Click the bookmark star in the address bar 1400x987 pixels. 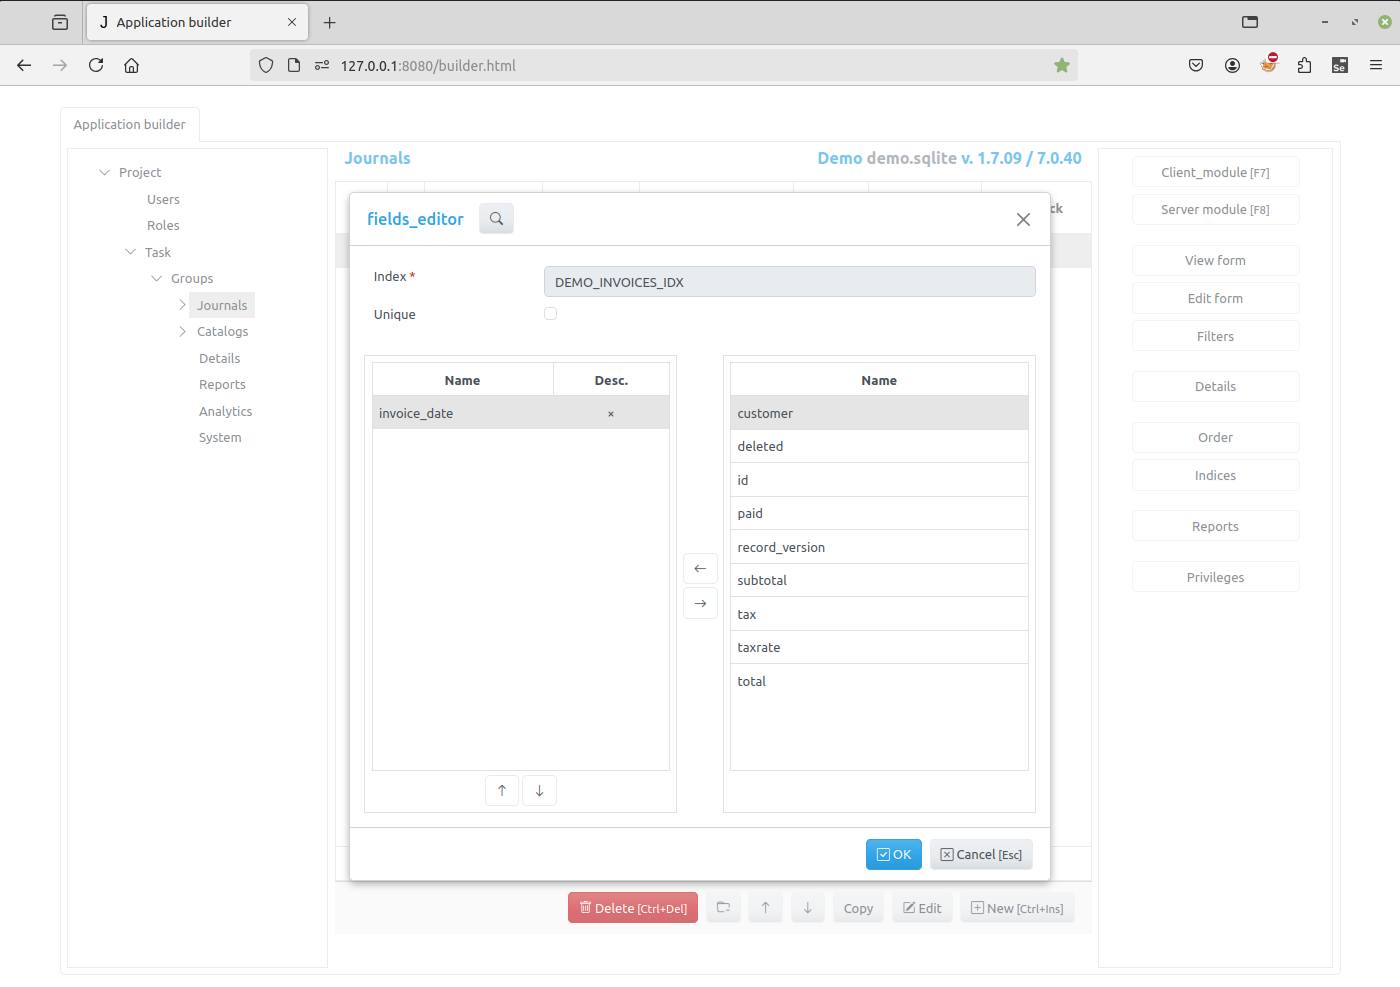1061,64
